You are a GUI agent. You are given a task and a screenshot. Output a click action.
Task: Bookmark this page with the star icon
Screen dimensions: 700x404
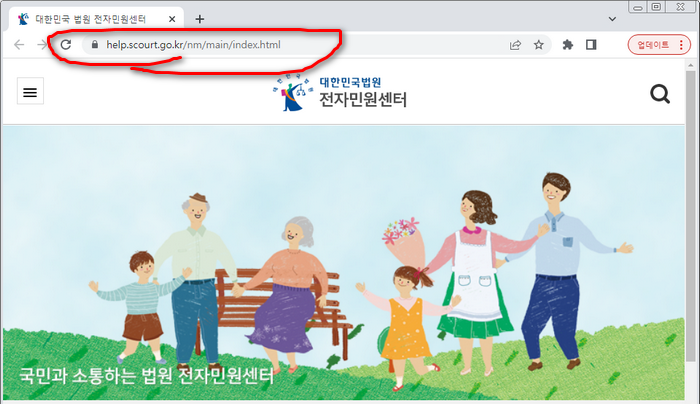(x=539, y=45)
